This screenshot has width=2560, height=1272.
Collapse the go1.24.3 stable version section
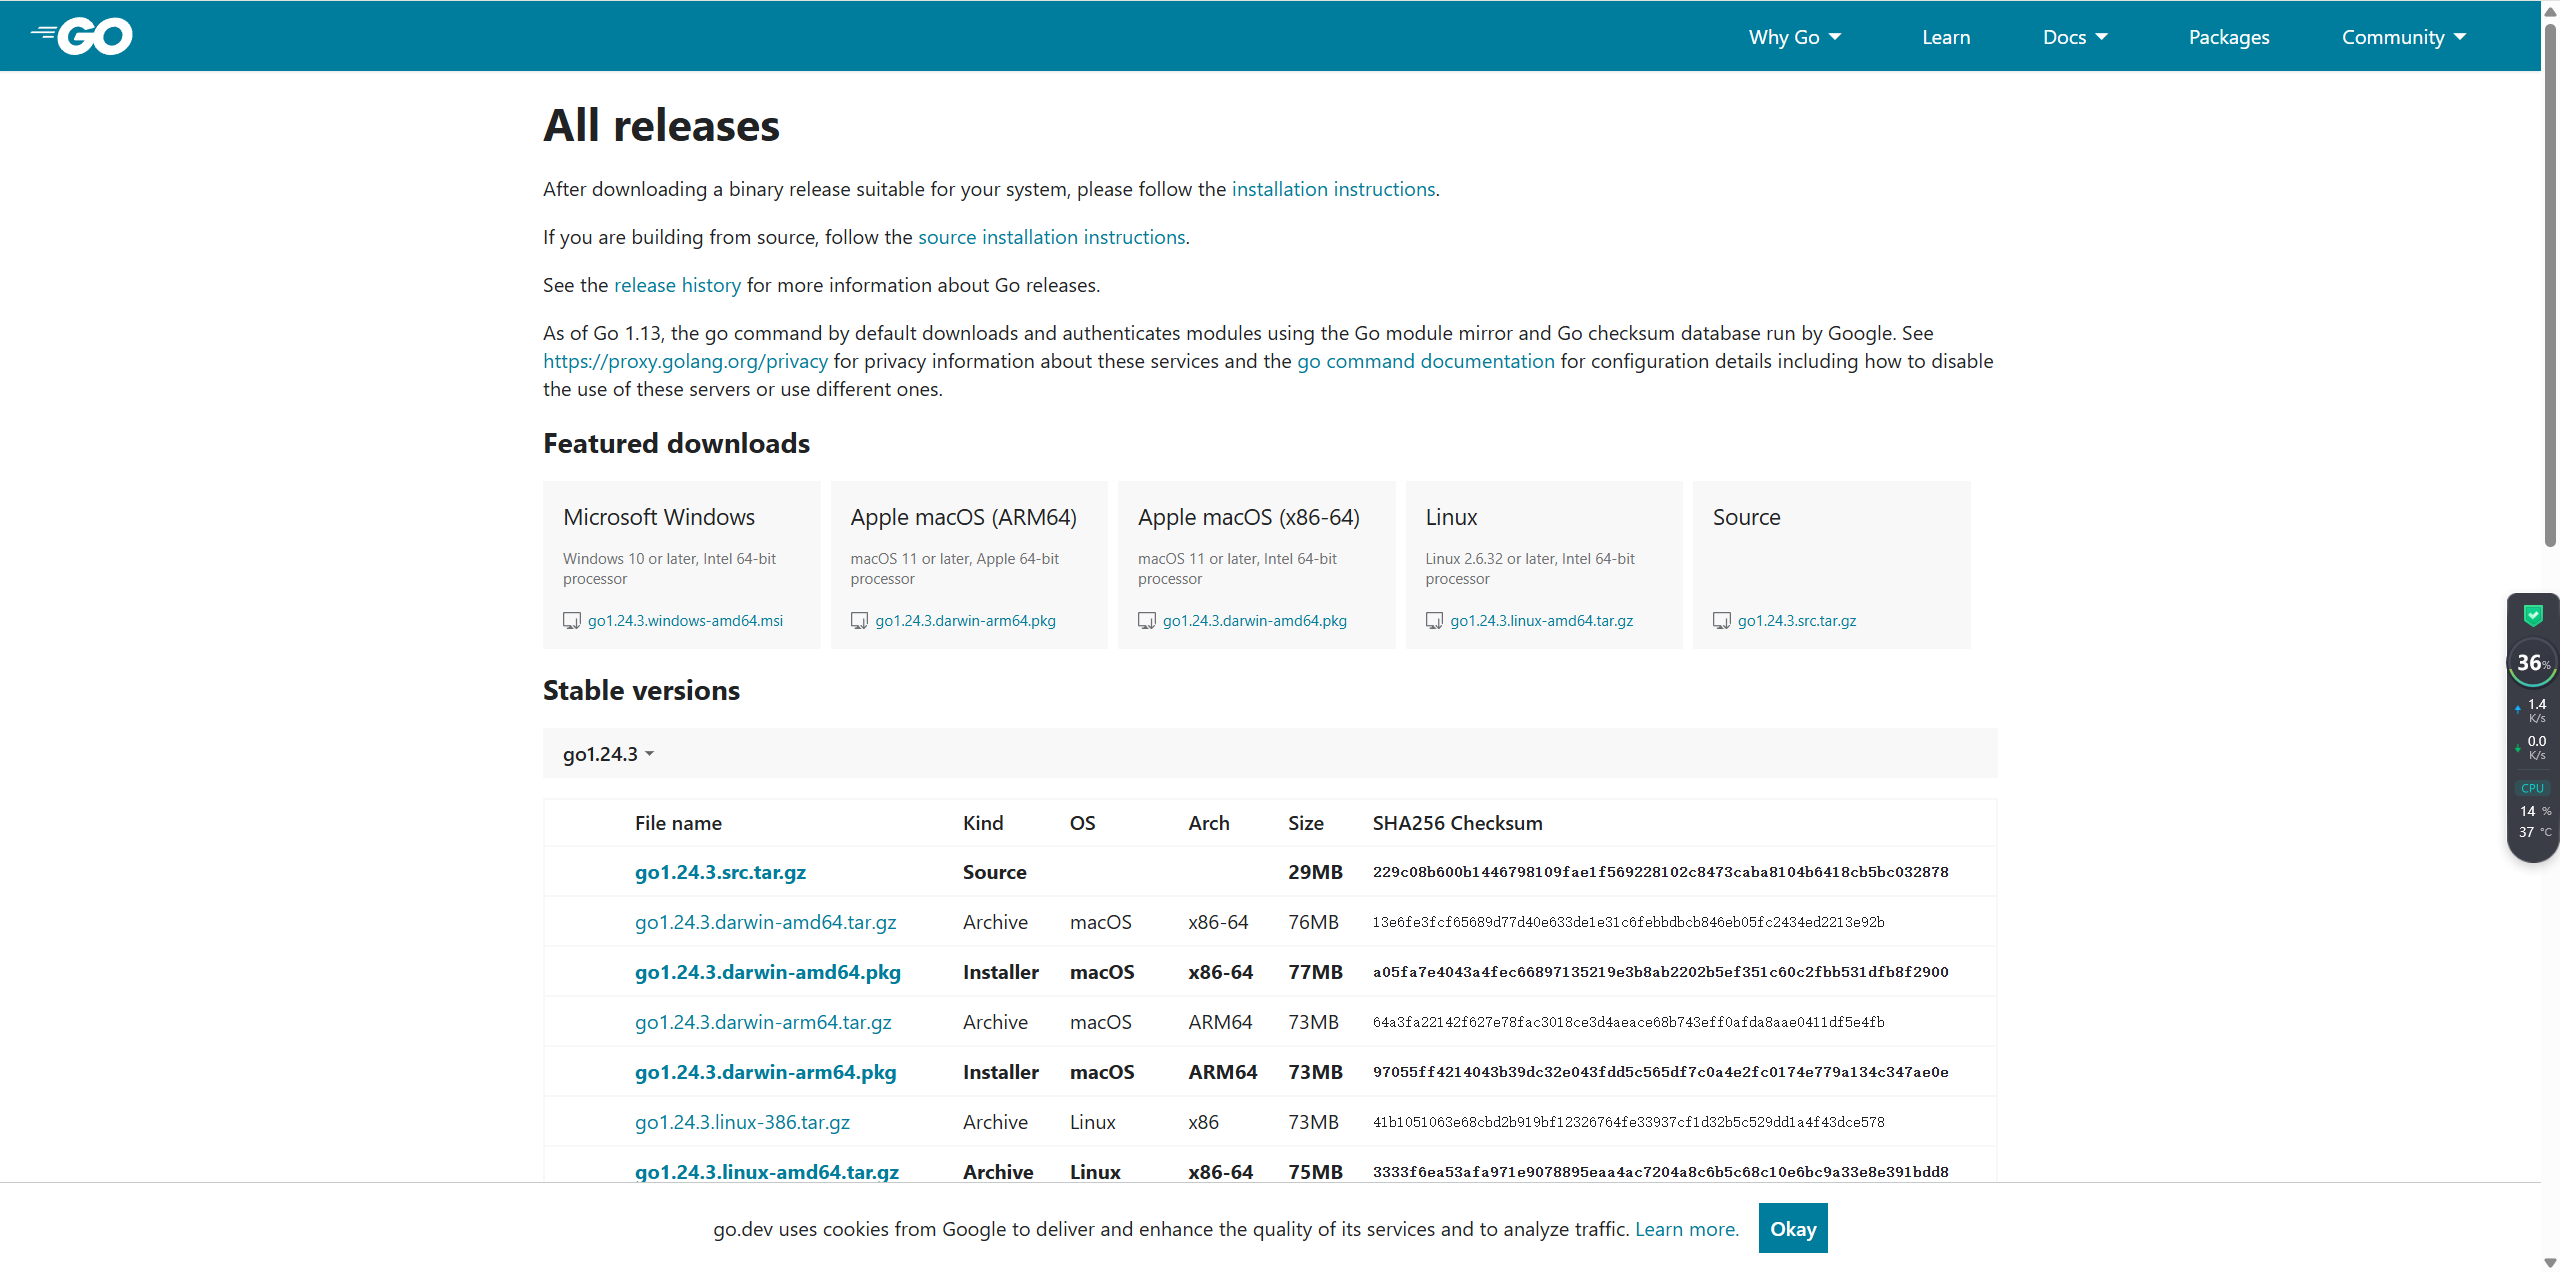(x=608, y=754)
